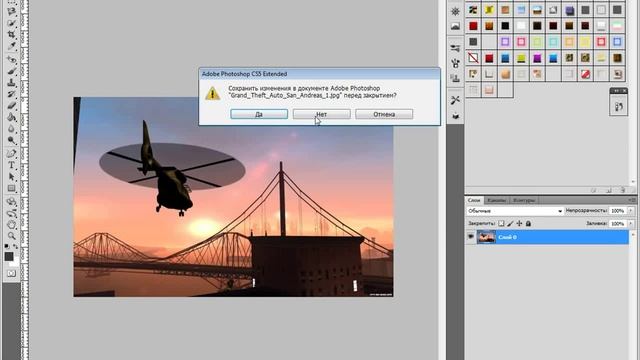Select the Zoom magnifier tool
Screen dimensions: 640x360
[x=11, y=236]
